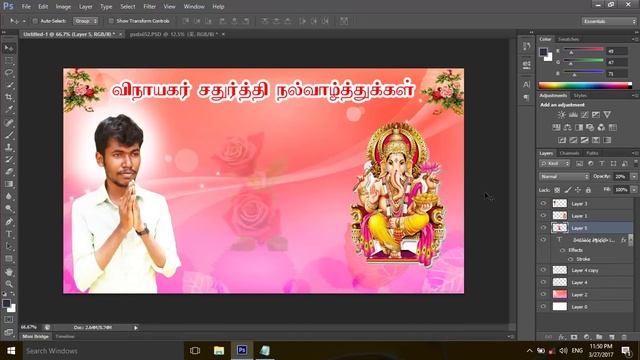Switch to the Channels tab

coord(569,153)
